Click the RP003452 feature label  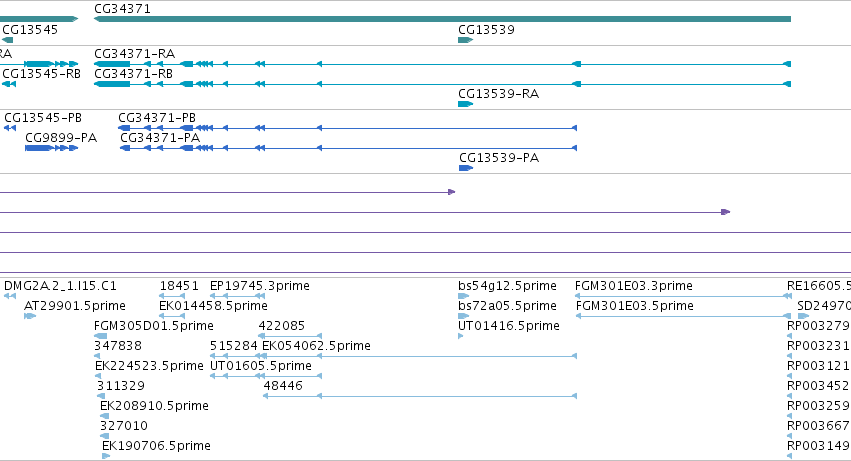click(818, 386)
